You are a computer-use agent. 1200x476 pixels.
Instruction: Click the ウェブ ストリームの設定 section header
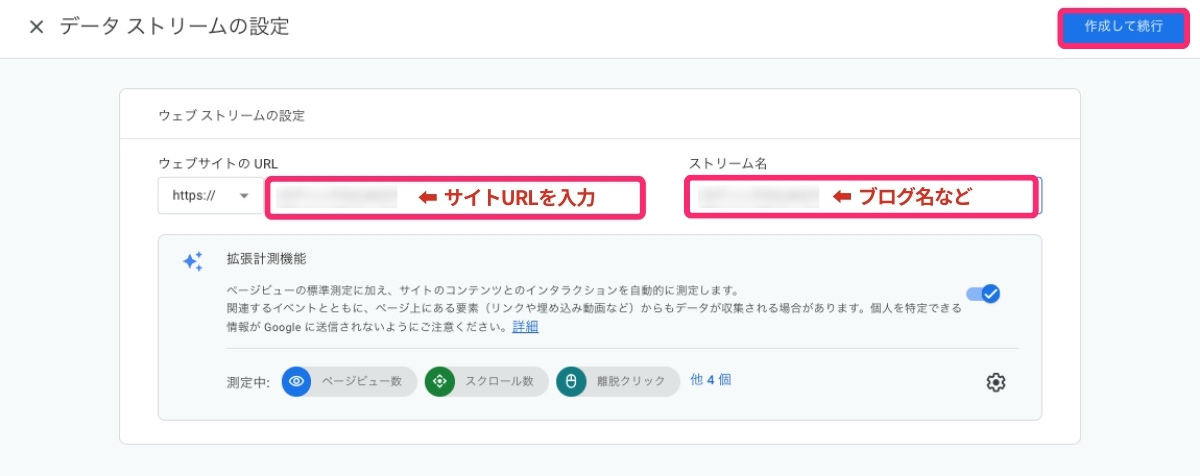click(x=231, y=115)
